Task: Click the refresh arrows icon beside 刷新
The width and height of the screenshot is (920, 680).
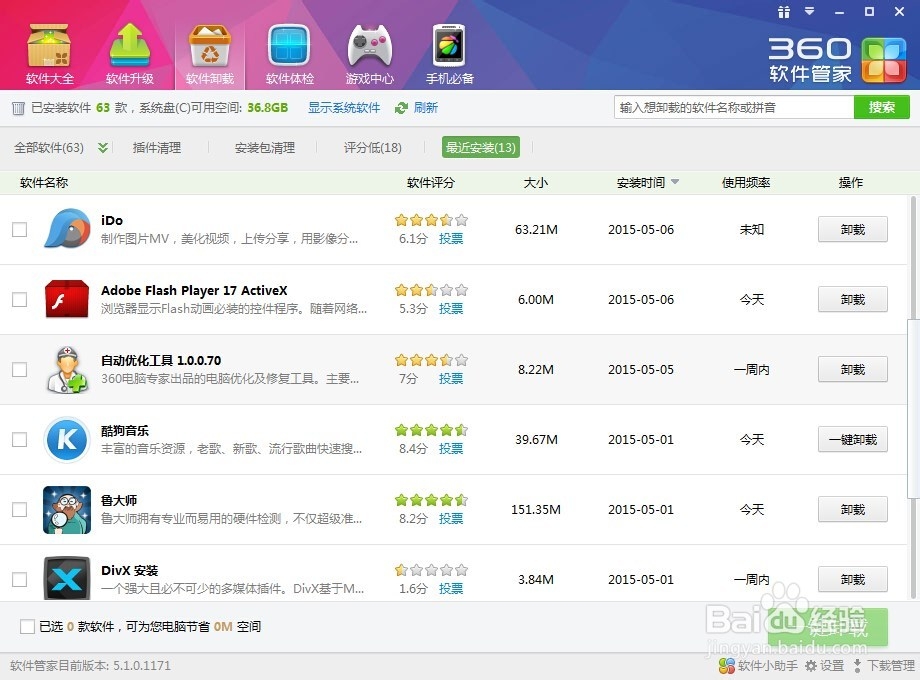Action: tap(401, 108)
